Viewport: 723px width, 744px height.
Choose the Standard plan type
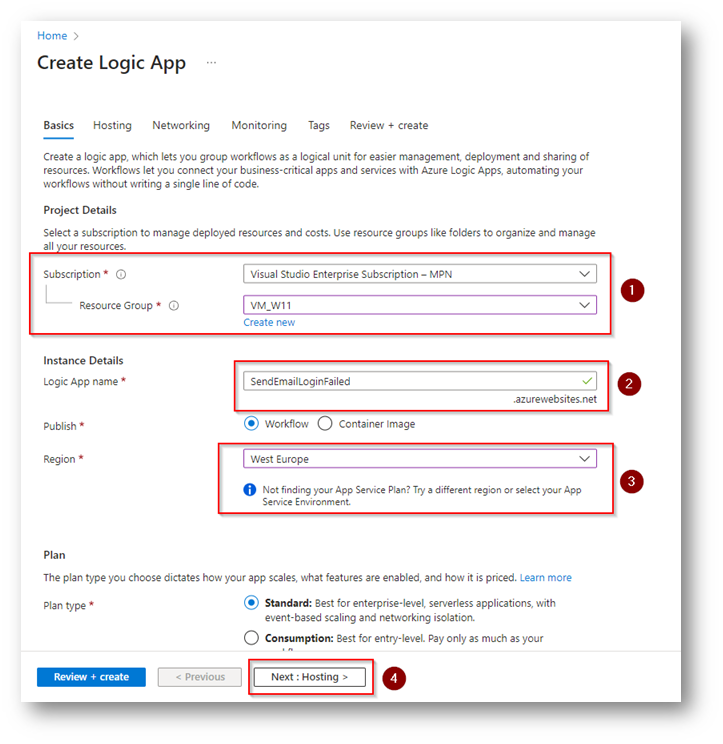click(x=251, y=603)
